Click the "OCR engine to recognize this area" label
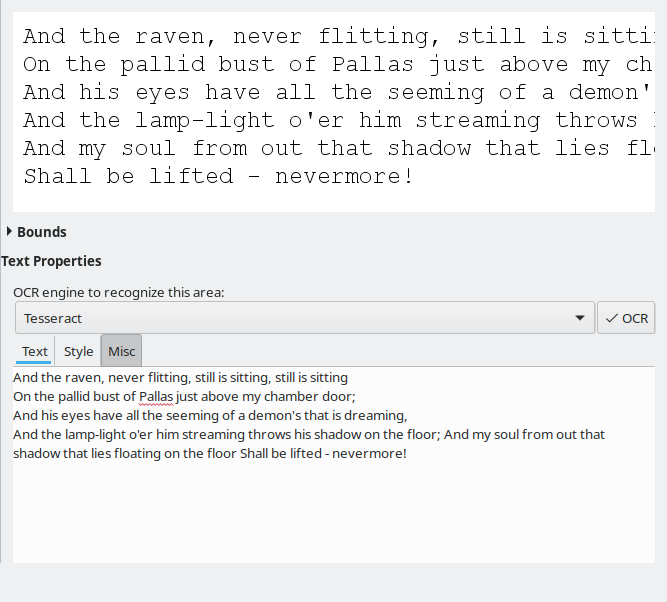Viewport: 667px width, 602px height. 119,292
